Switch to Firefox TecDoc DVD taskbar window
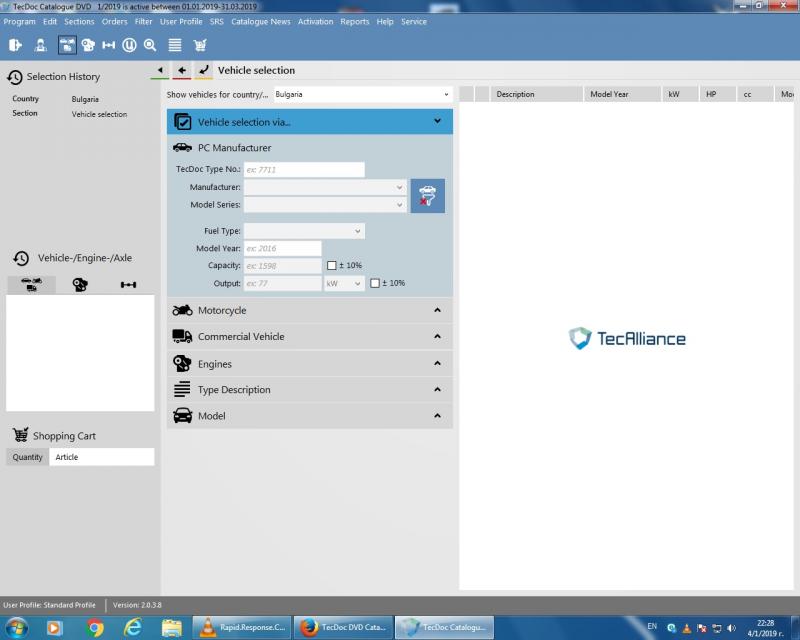The image size is (800, 640). click(x=343, y=627)
